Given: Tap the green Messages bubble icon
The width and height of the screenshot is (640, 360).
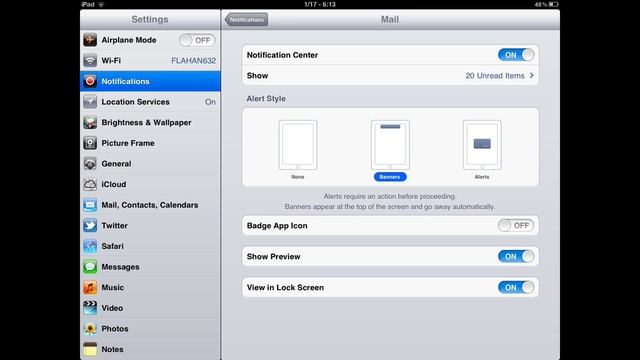Looking at the screenshot, I should coord(90,267).
